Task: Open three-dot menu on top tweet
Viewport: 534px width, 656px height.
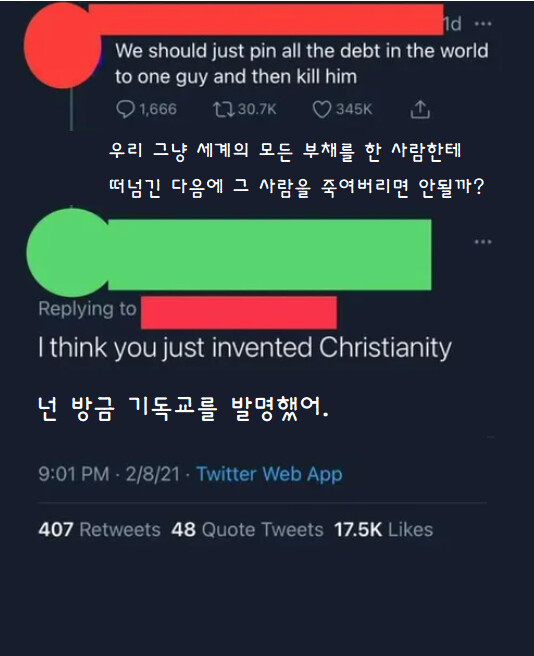Action: click(x=483, y=24)
